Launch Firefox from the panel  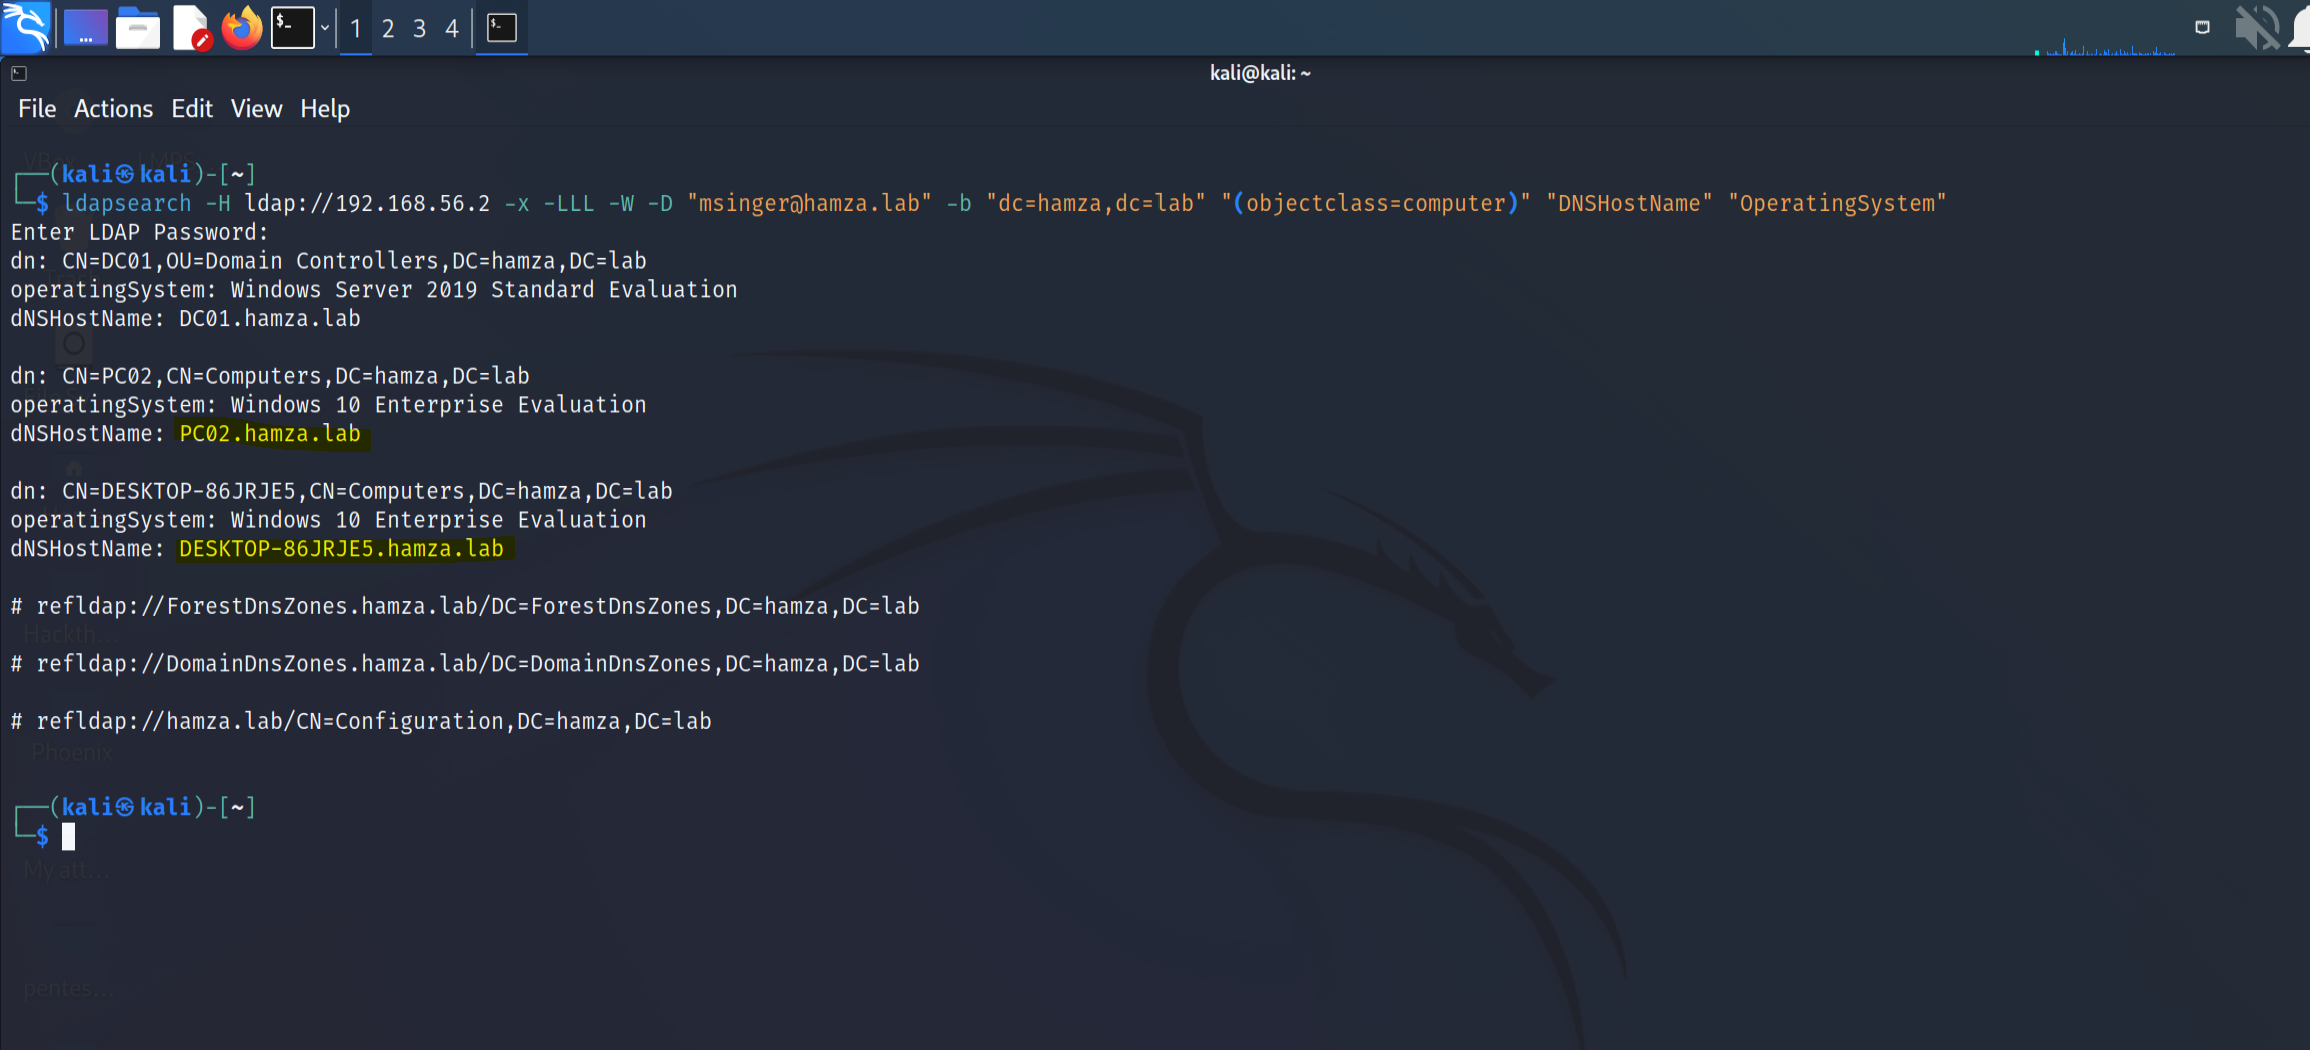click(241, 27)
